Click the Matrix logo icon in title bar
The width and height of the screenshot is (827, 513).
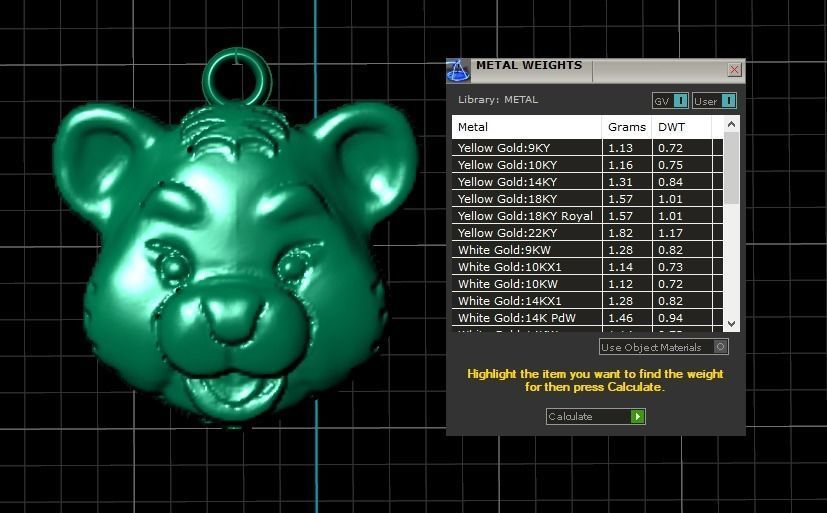click(x=457, y=70)
